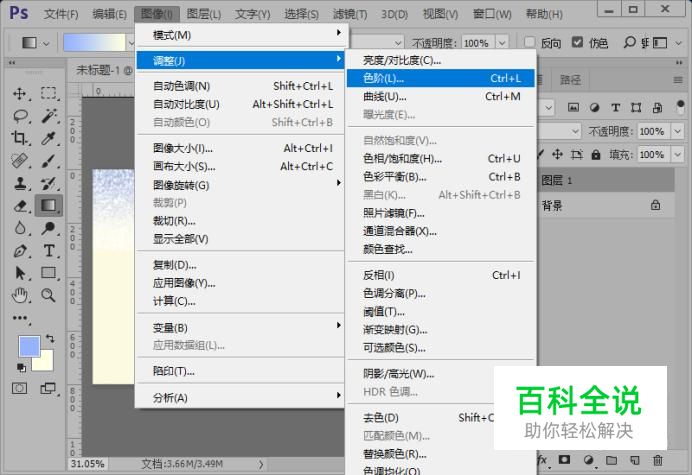
Task: Select the Clone Stamp tool
Action: click(x=20, y=183)
